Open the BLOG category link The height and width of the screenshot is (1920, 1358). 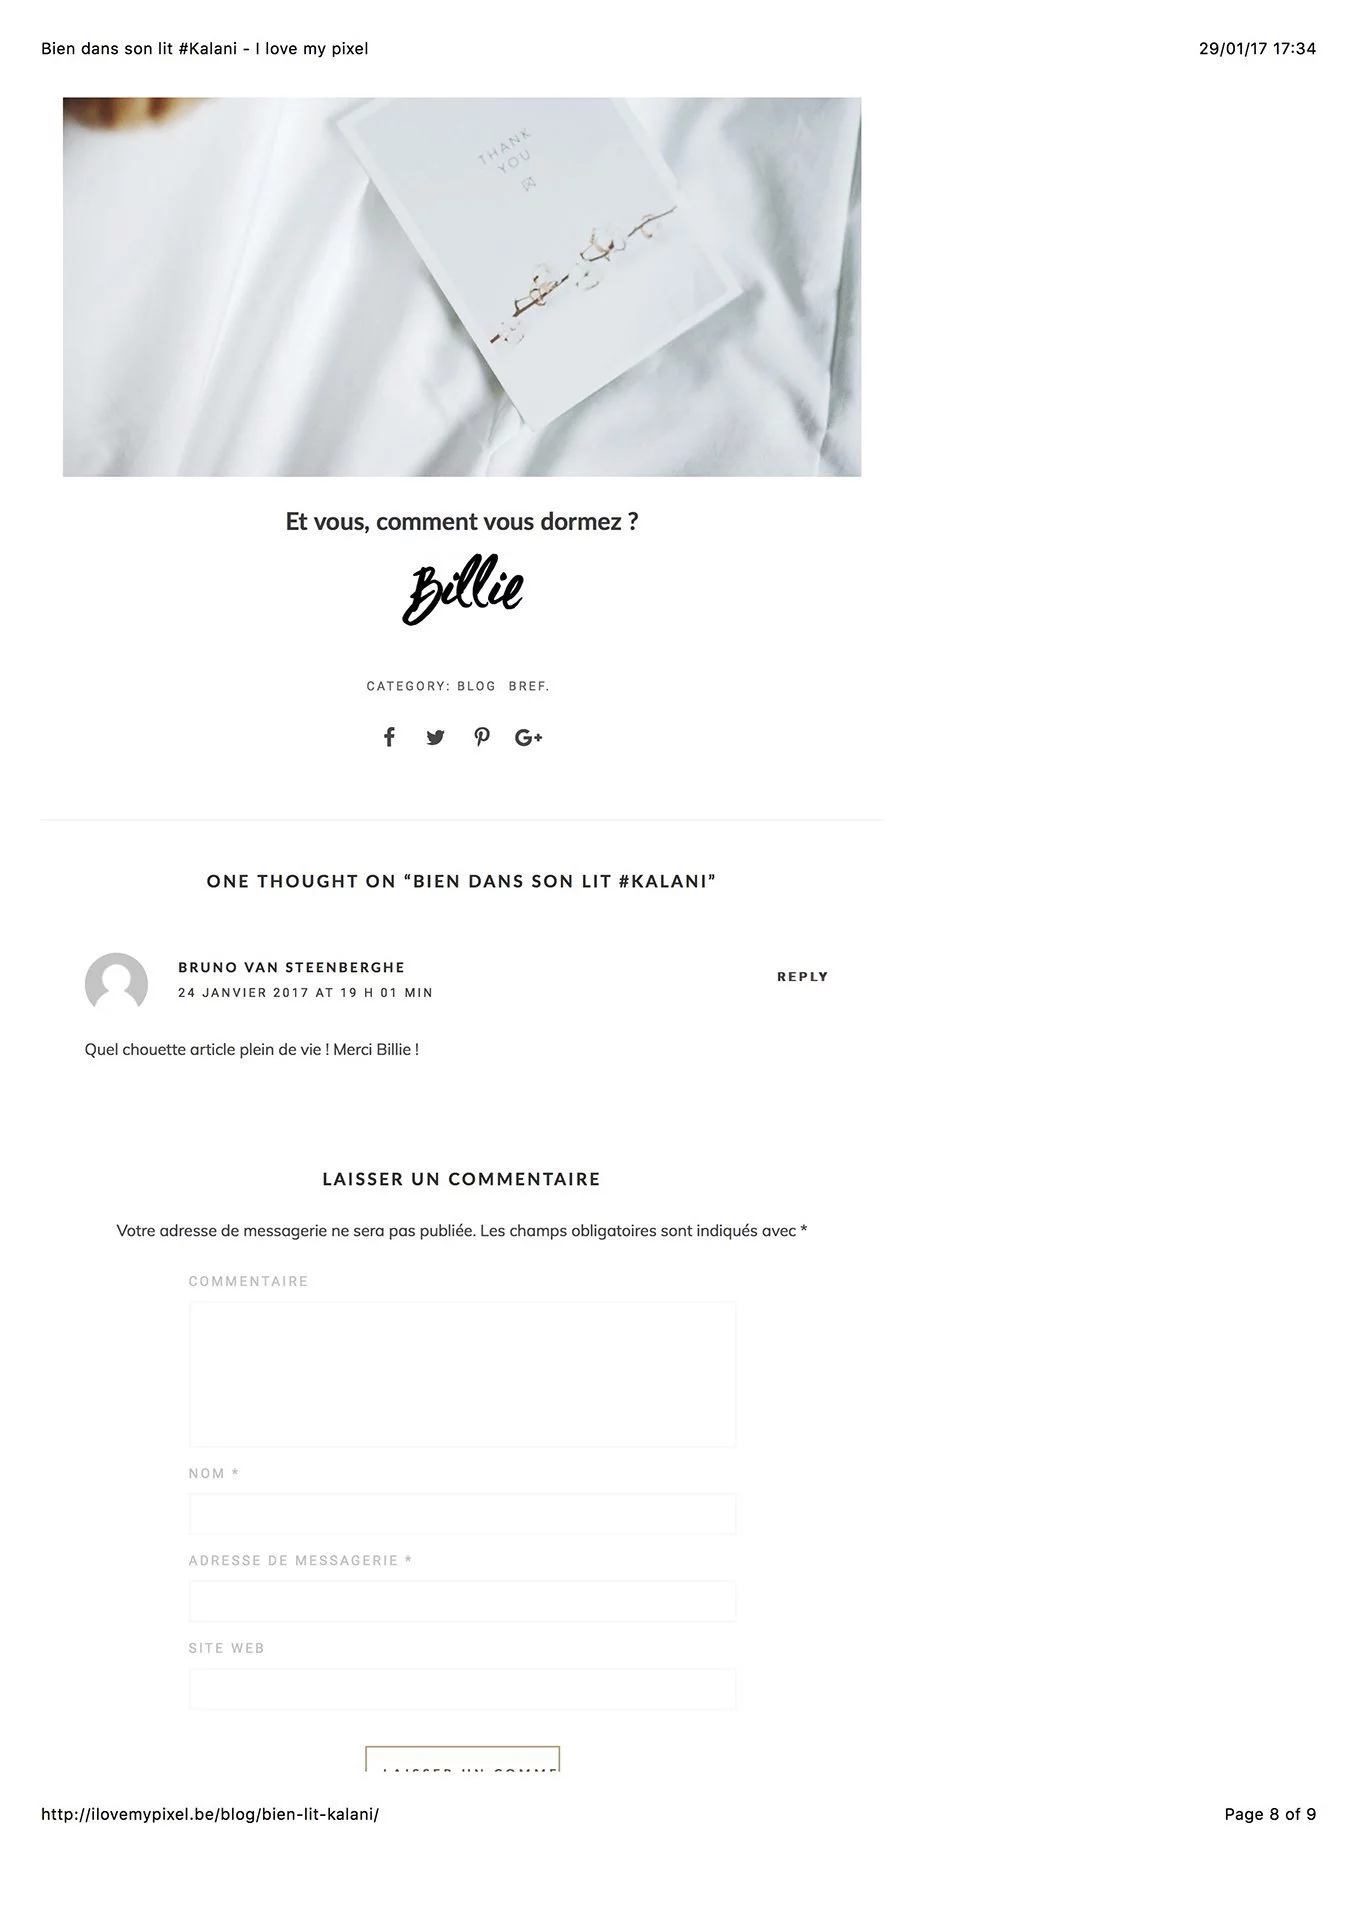tap(476, 686)
